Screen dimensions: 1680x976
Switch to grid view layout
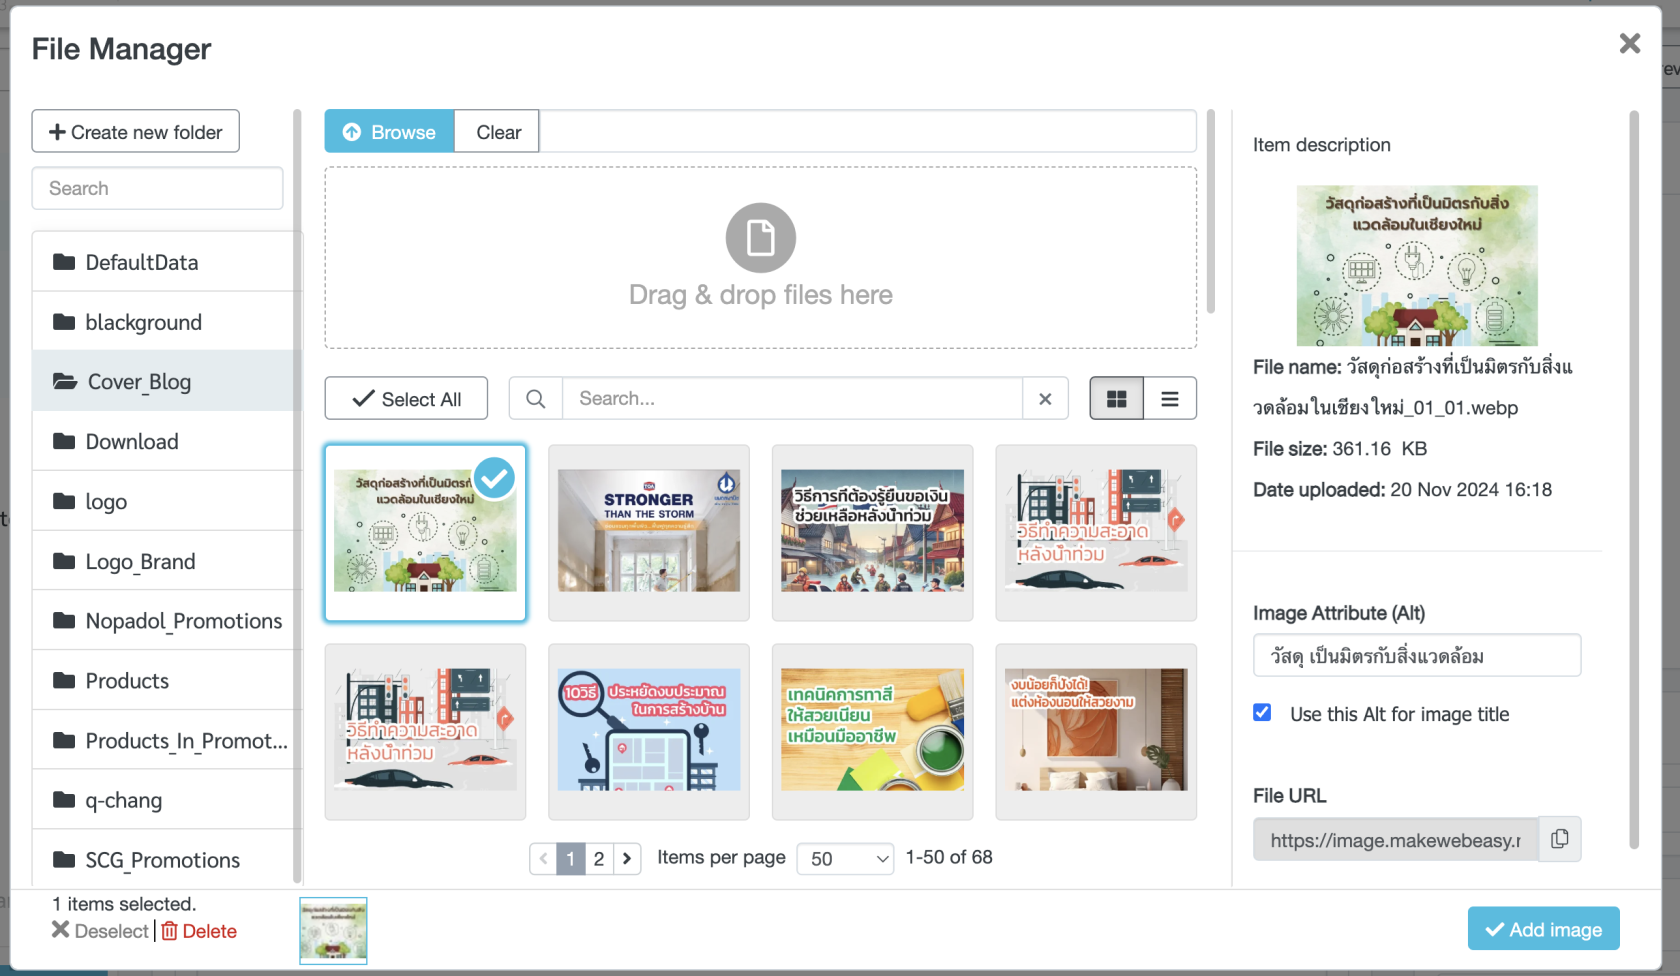(1116, 399)
